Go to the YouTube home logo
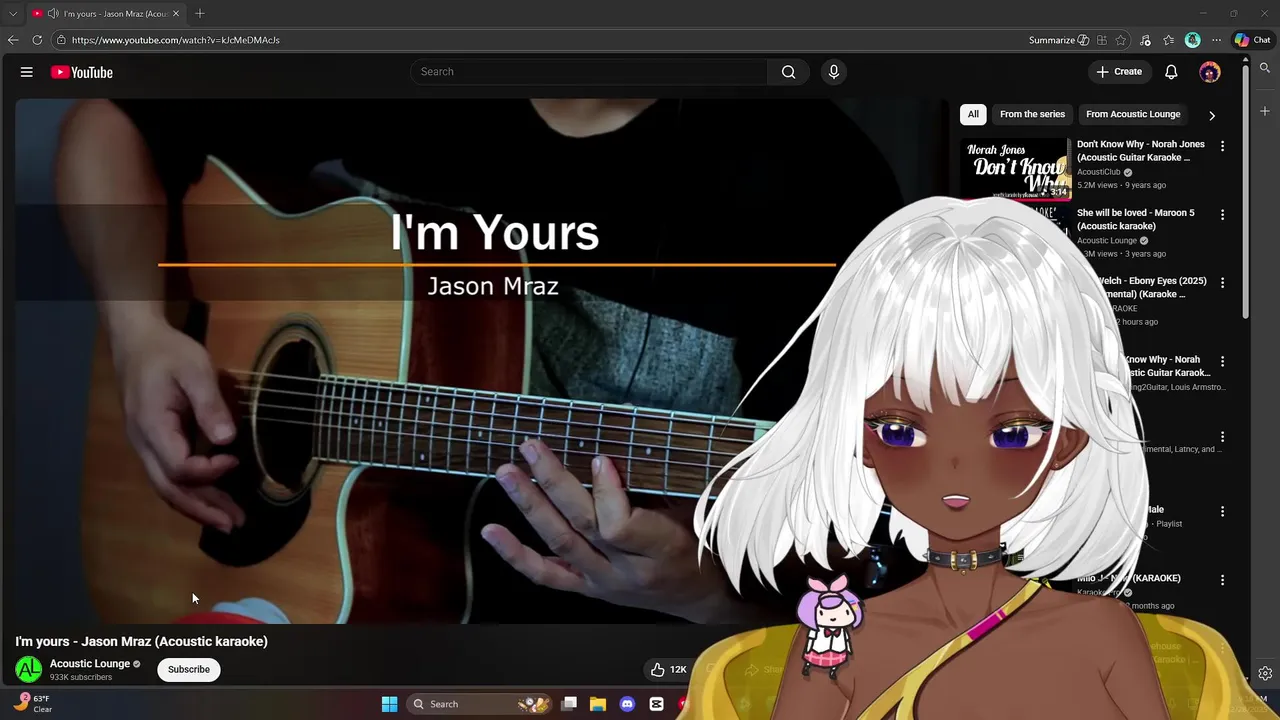This screenshot has height=720, width=1280. [82, 72]
